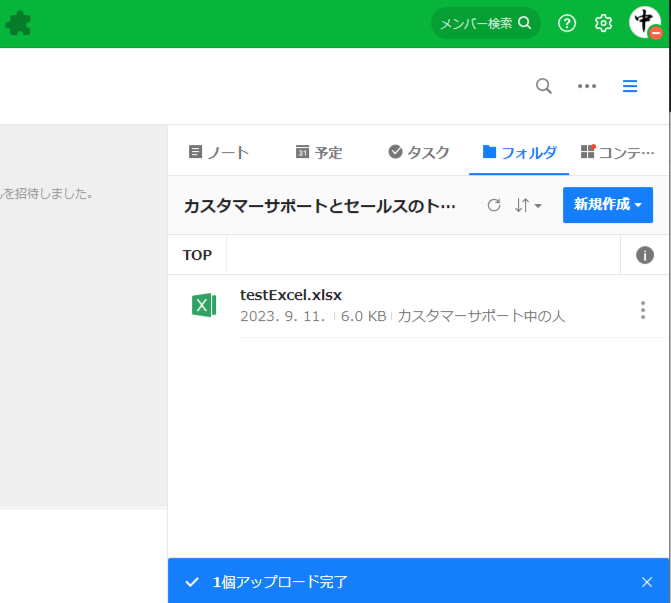Click the magnifier search icon below header
This screenshot has width=671, height=603.
coord(544,86)
